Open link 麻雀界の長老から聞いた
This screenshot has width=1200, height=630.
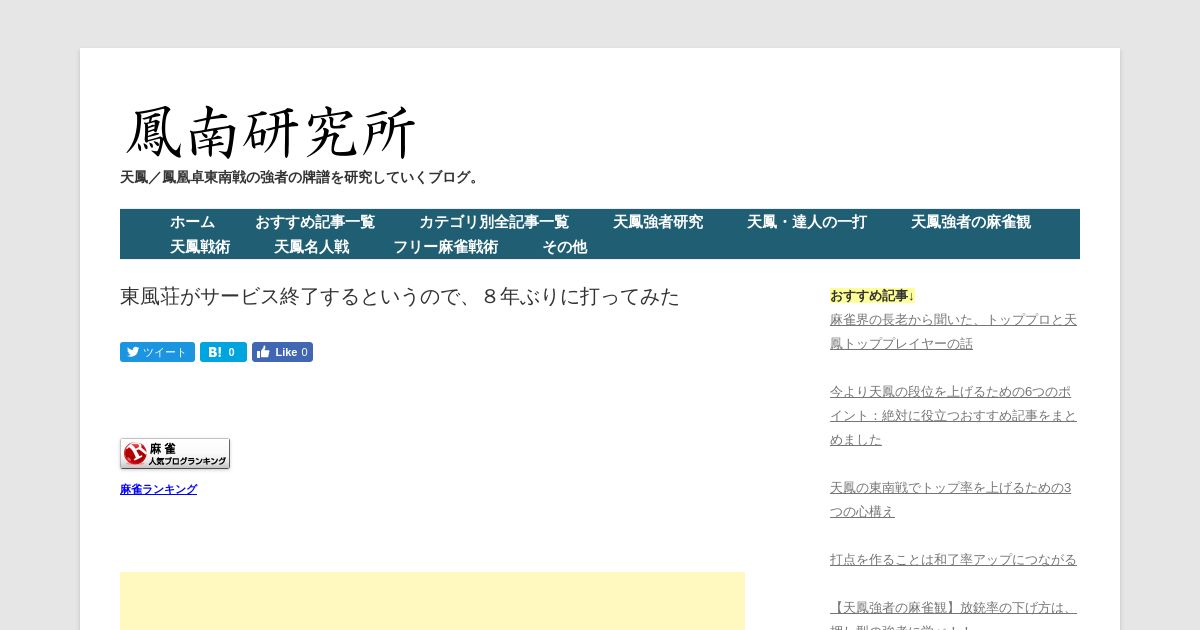[953, 332]
